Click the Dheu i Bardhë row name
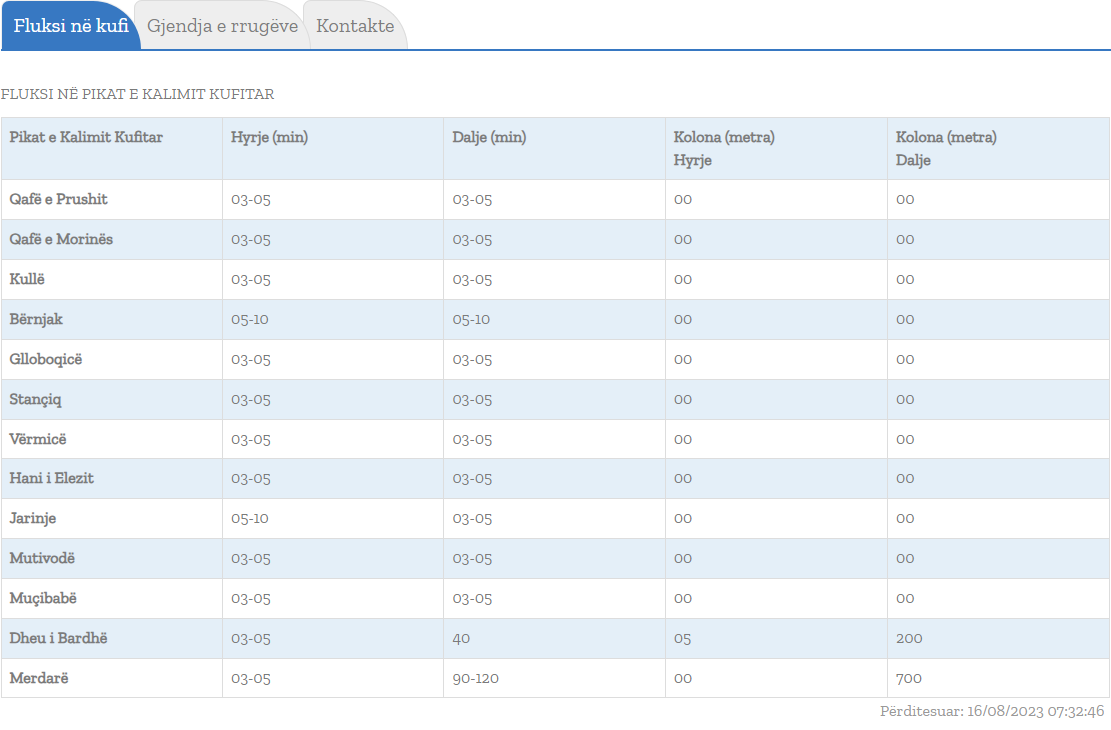This screenshot has height=730, width=1111. point(56,638)
